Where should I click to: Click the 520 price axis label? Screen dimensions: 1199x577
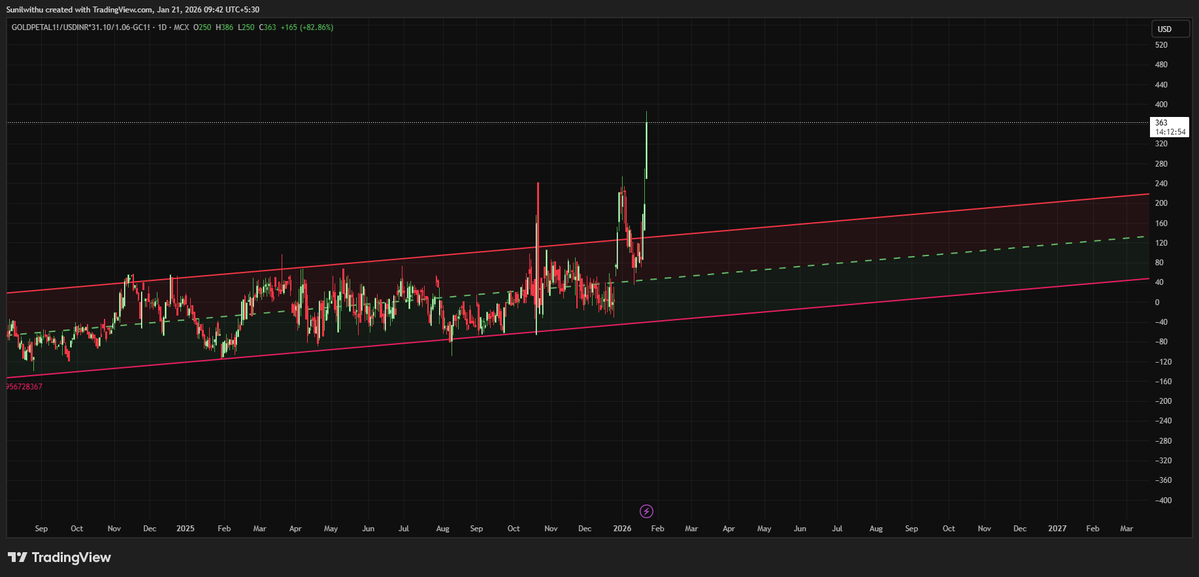click(1162, 45)
